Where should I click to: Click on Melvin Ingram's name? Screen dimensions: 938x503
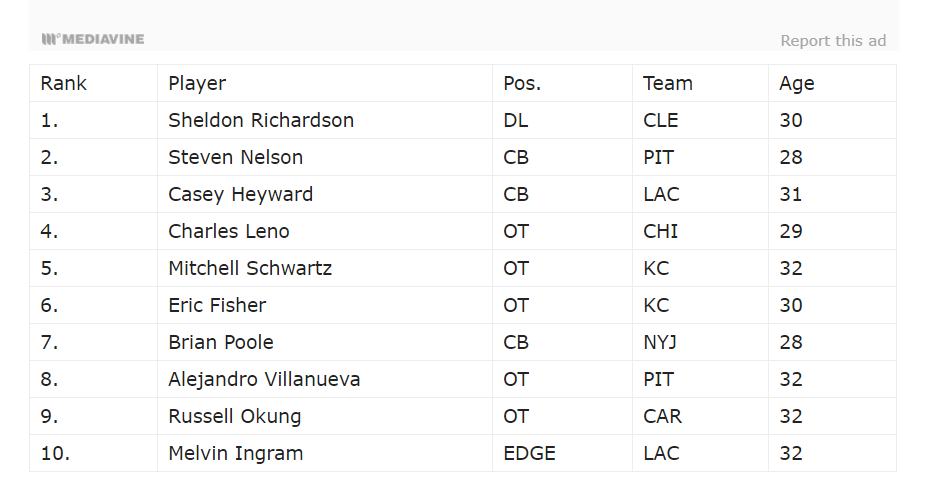pos(235,453)
